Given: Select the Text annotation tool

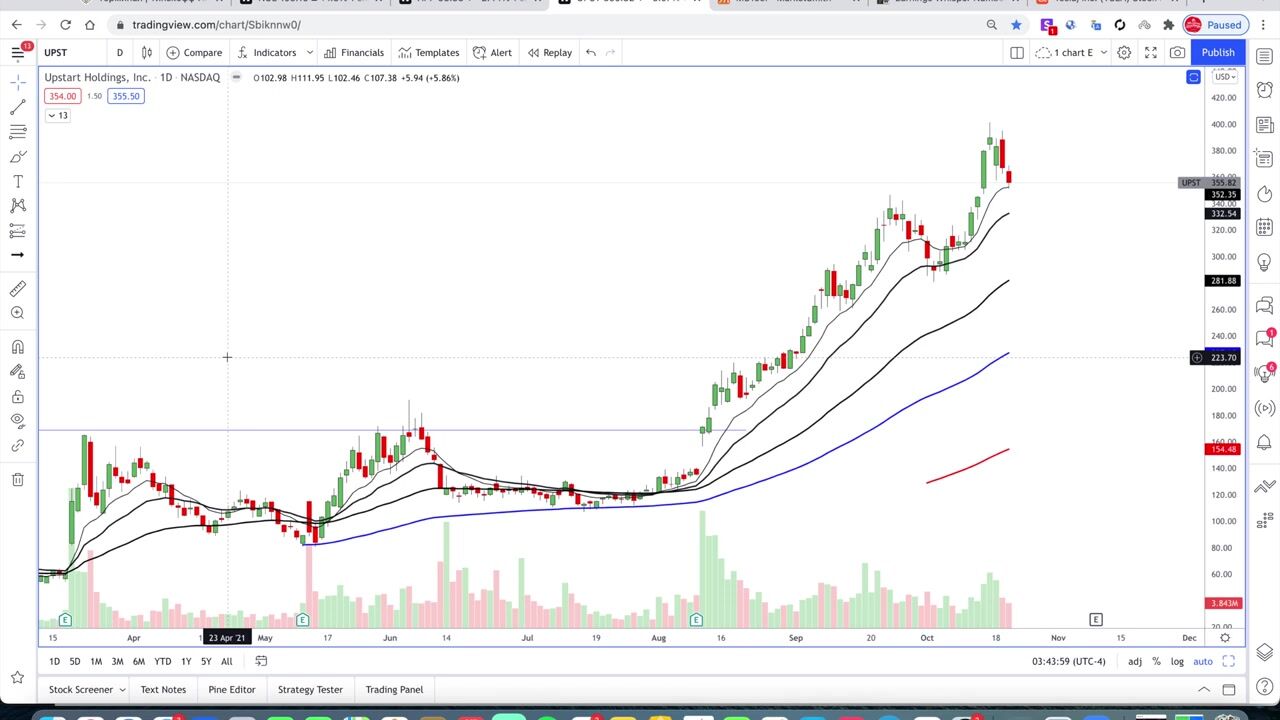Looking at the screenshot, I should coord(18,181).
